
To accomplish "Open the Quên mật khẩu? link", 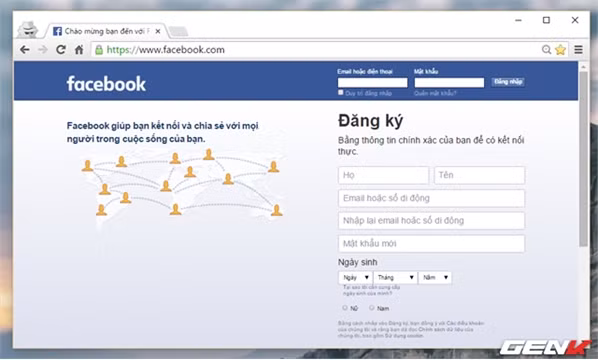I will 435,93.
